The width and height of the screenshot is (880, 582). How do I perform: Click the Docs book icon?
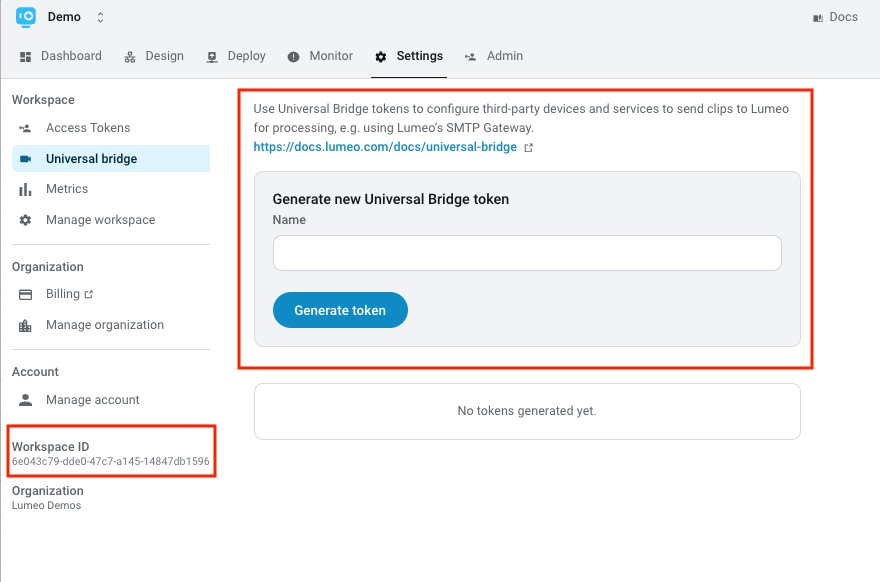pos(818,18)
